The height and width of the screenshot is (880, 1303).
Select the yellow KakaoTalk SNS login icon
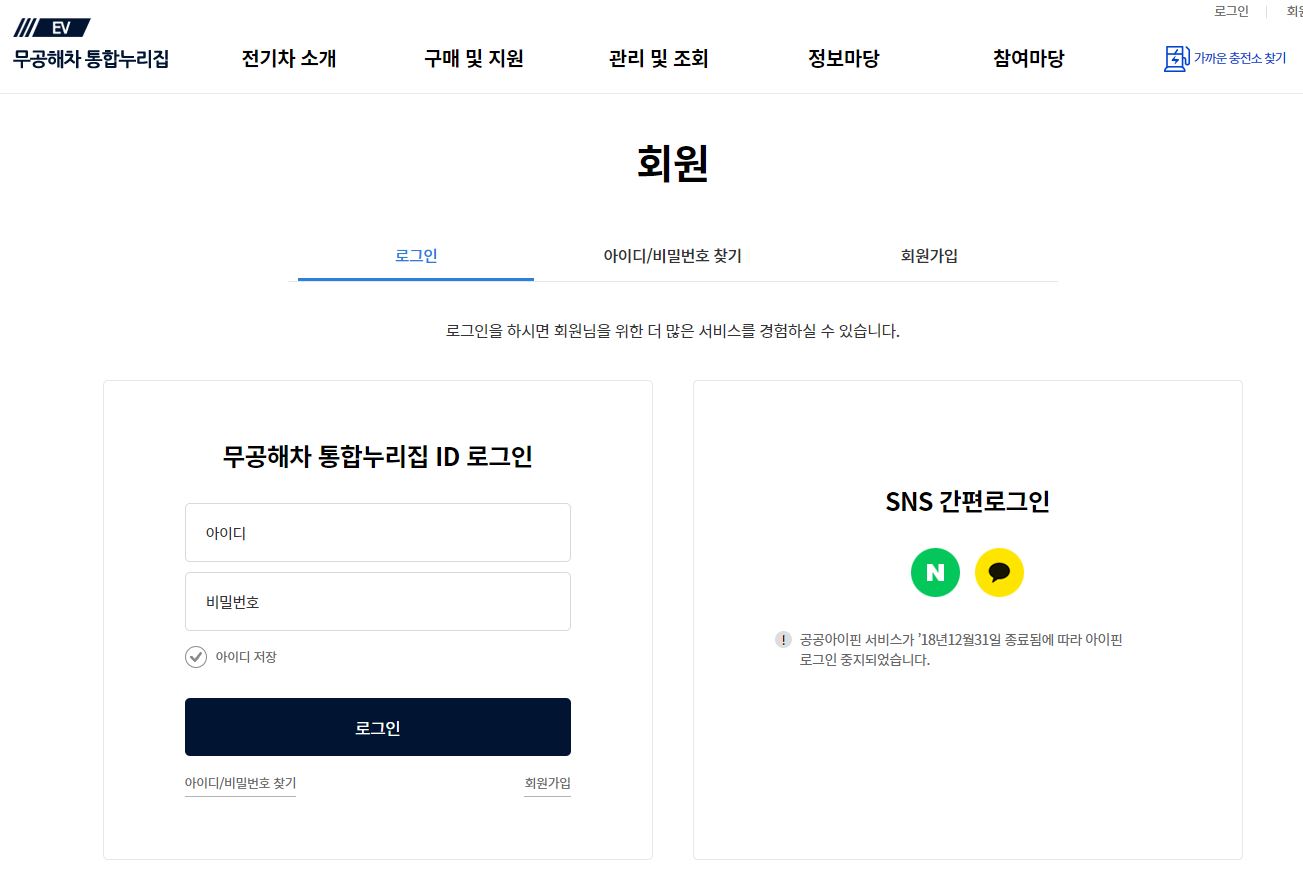click(1000, 572)
